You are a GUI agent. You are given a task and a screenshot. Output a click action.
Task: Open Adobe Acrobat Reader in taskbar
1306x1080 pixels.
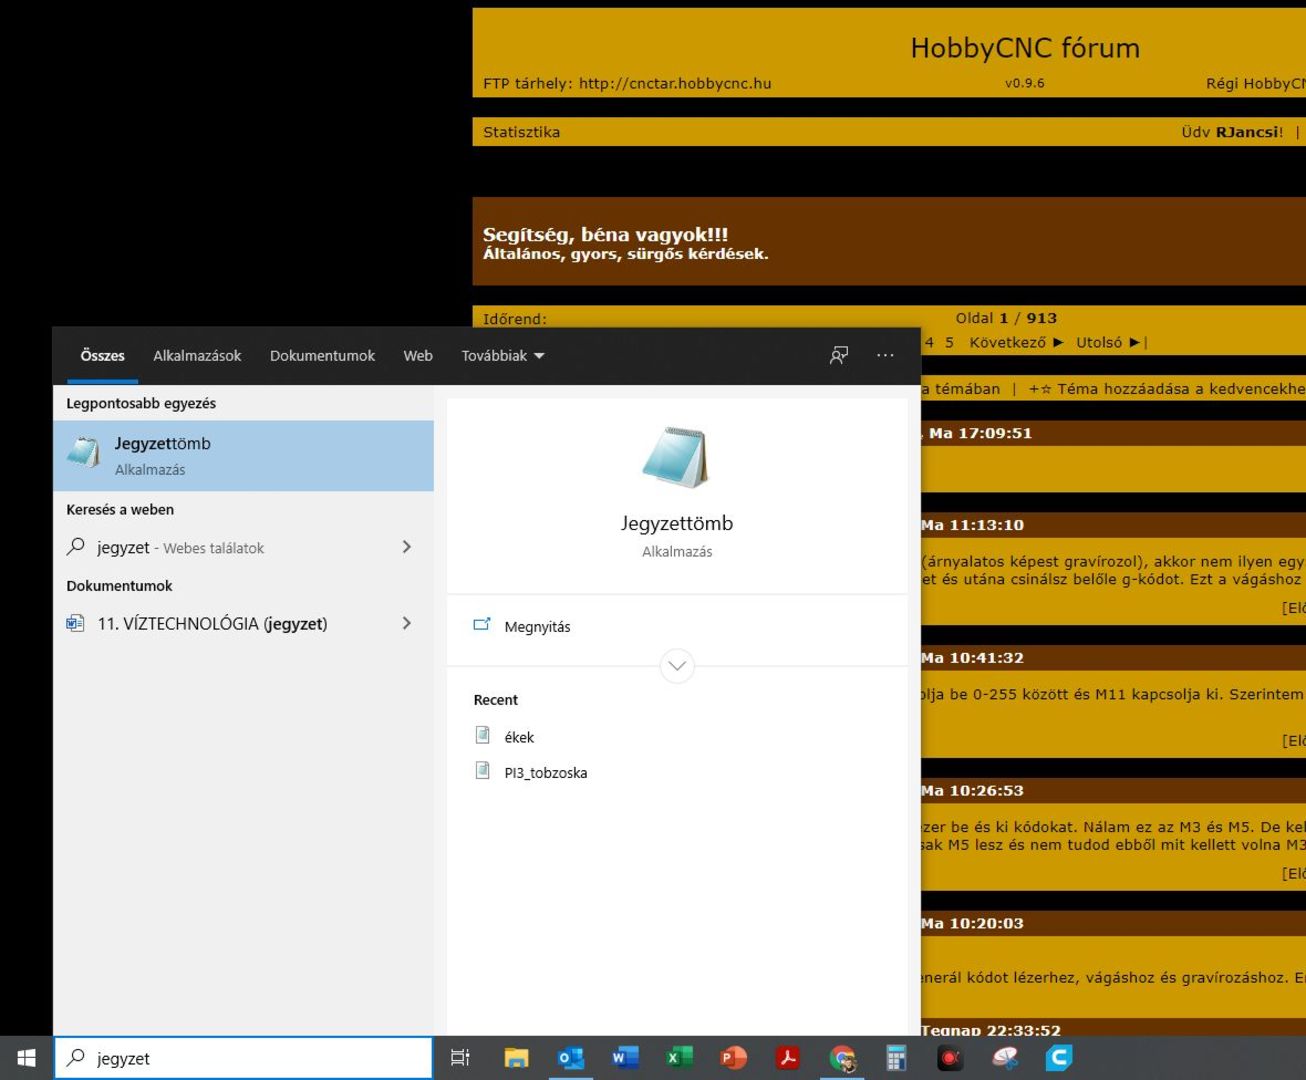tap(788, 1058)
